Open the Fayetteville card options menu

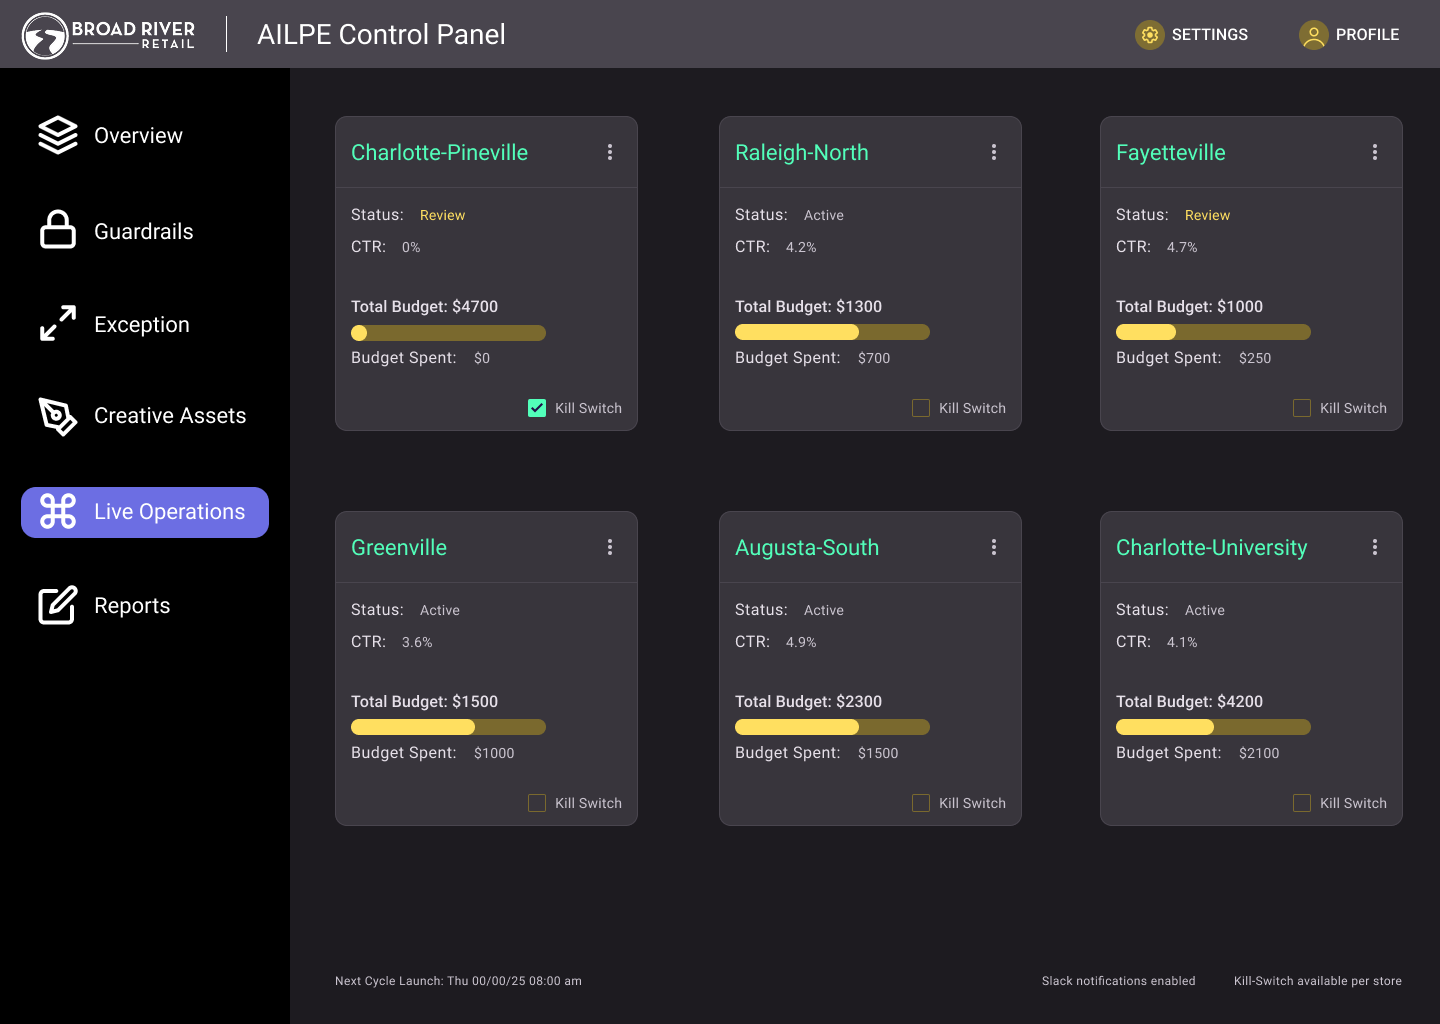(1375, 152)
